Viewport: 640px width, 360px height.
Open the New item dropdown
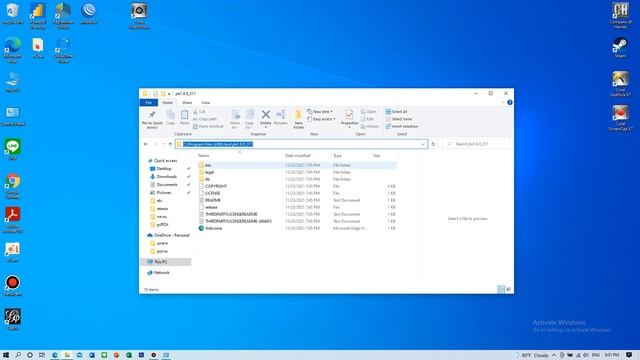point(320,111)
